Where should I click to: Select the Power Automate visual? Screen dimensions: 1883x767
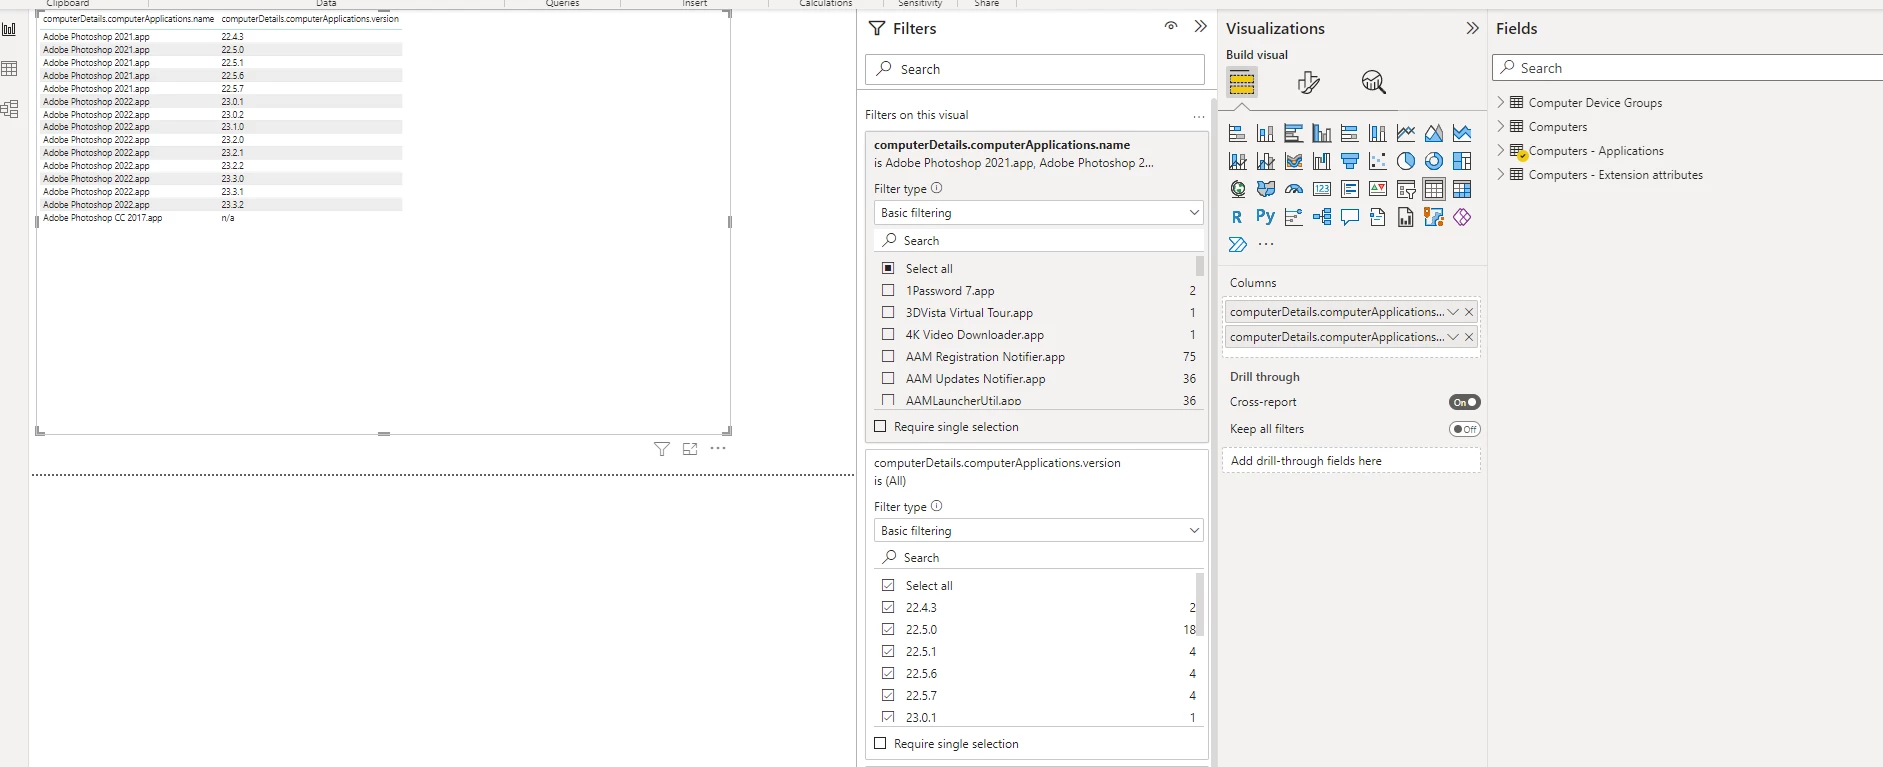click(1237, 245)
